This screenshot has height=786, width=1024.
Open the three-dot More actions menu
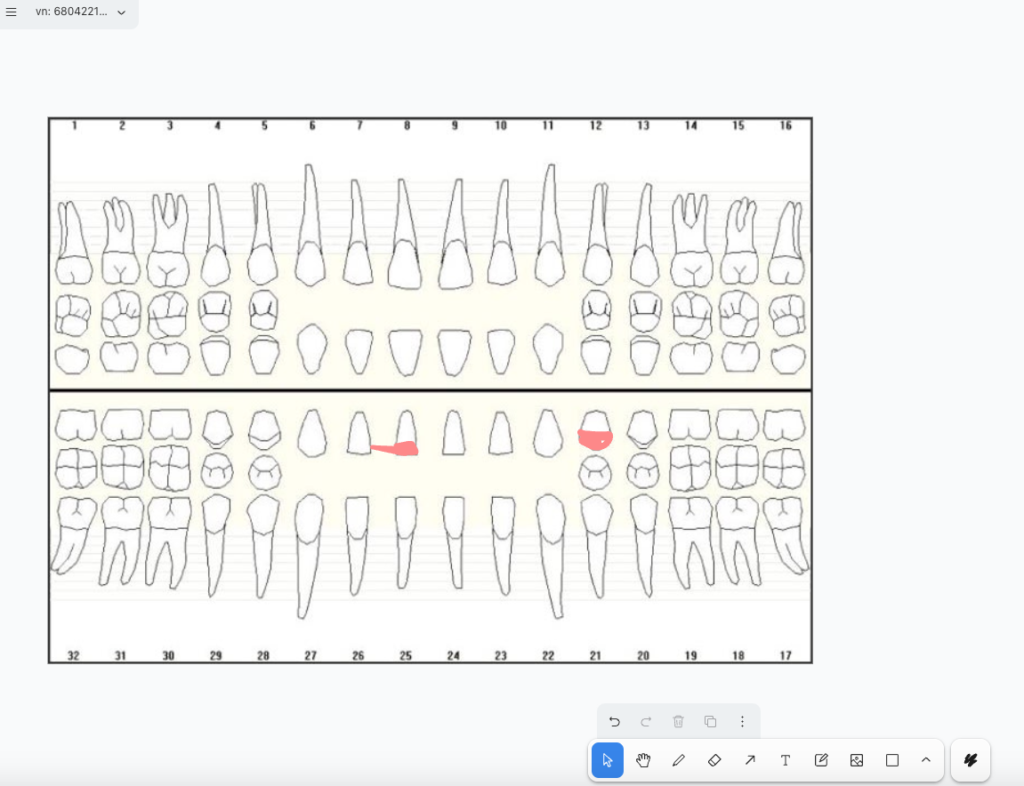742,722
